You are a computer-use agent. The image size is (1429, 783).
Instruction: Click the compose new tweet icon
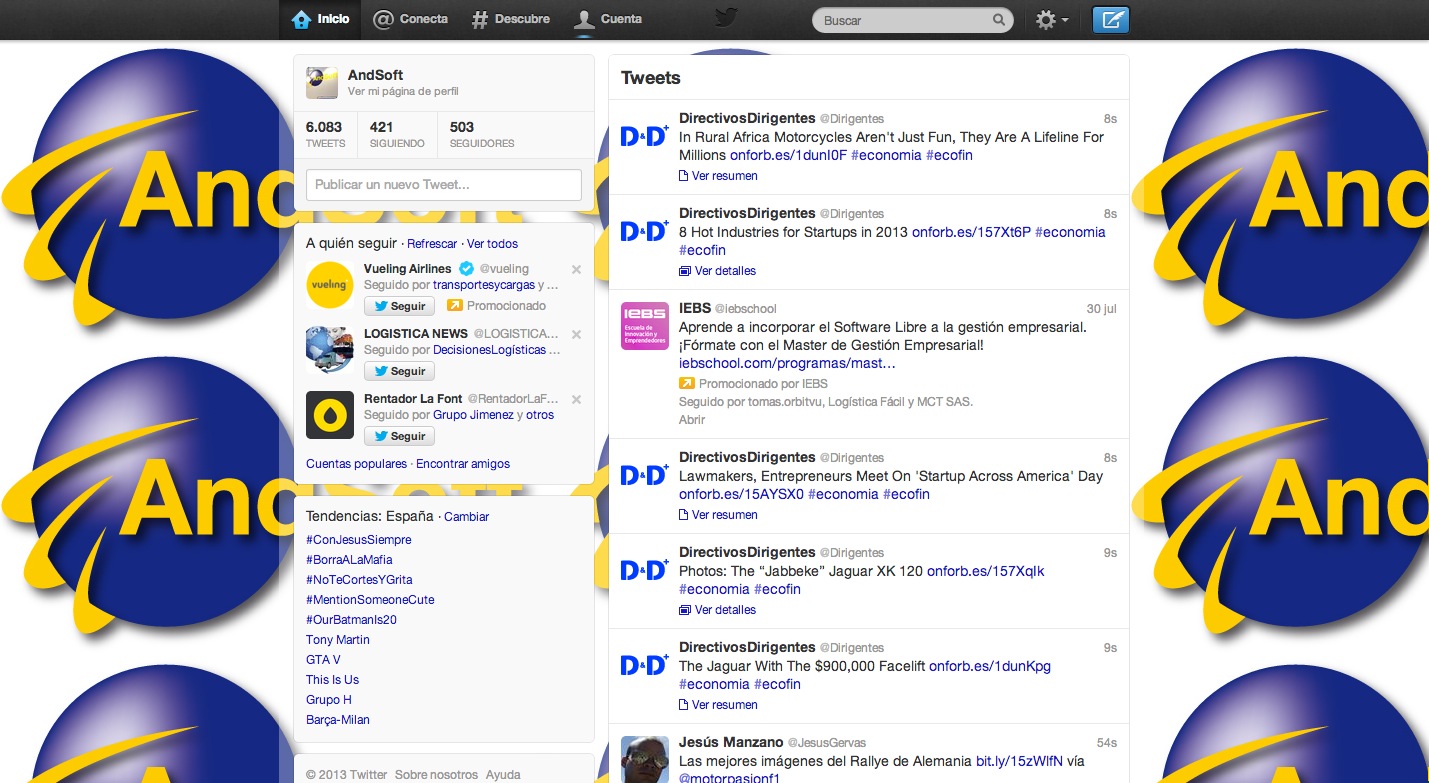[1110, 20]
